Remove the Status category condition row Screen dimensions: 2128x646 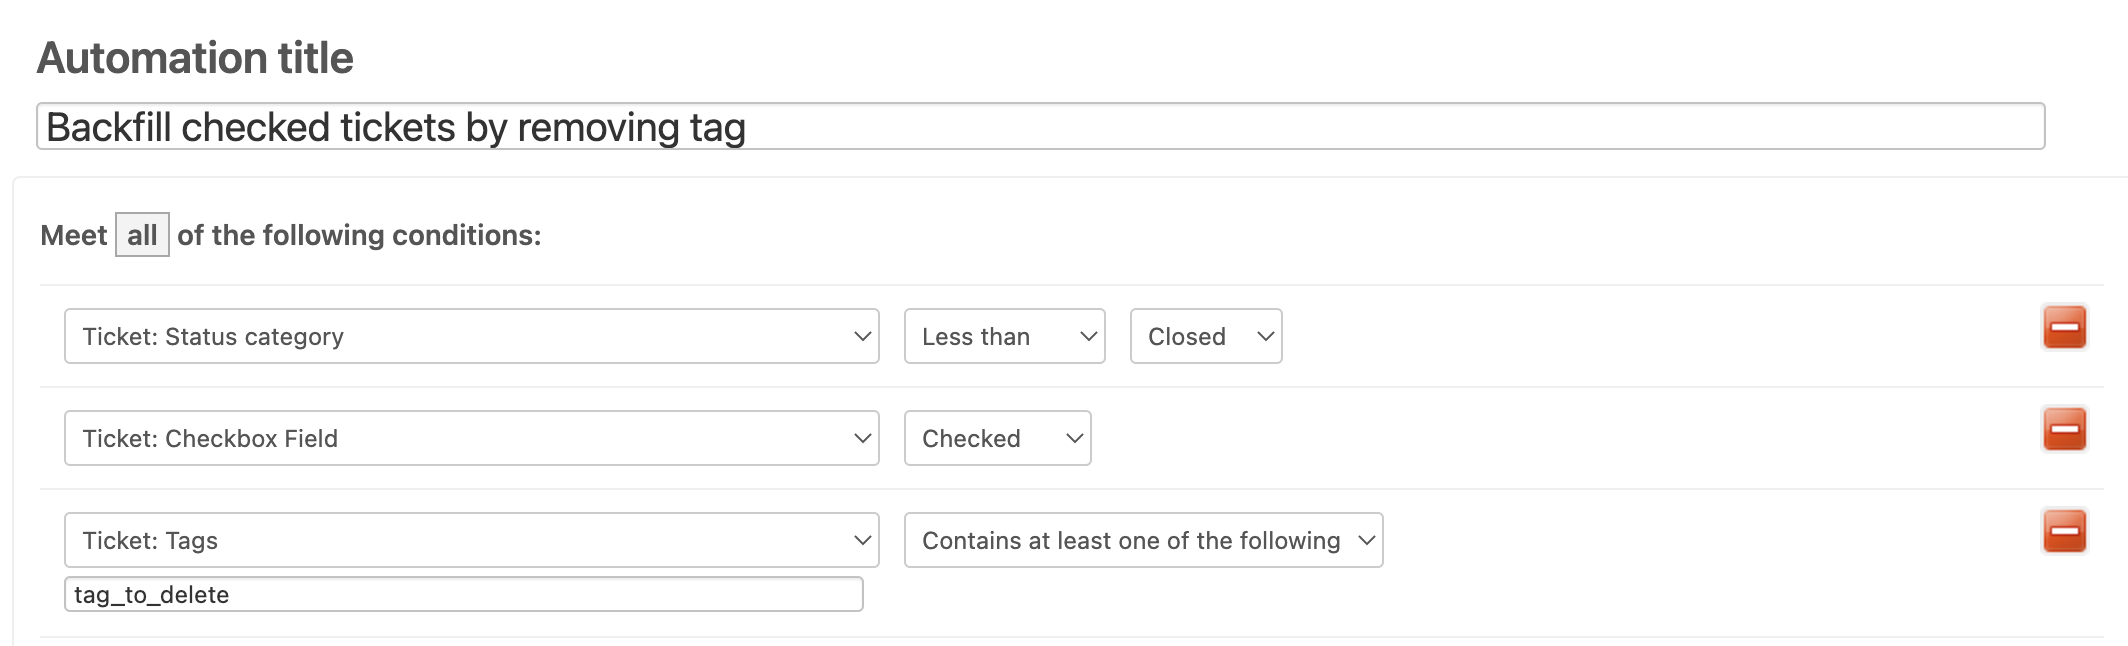(x=2063, y=327)
